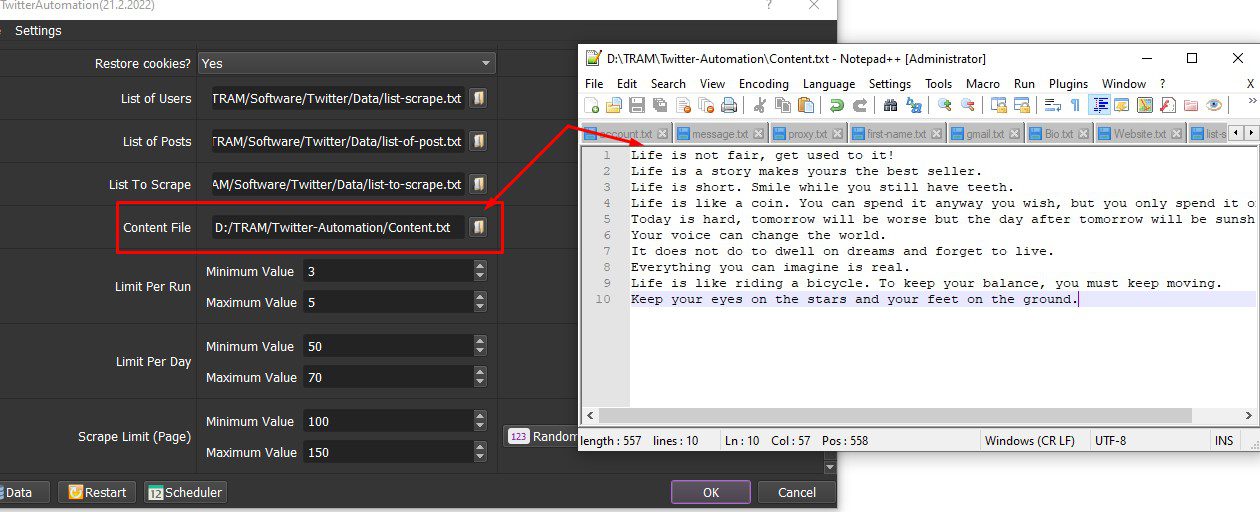Open the Encoding menu
This screenshot has width=1260, height=512.
764,84
